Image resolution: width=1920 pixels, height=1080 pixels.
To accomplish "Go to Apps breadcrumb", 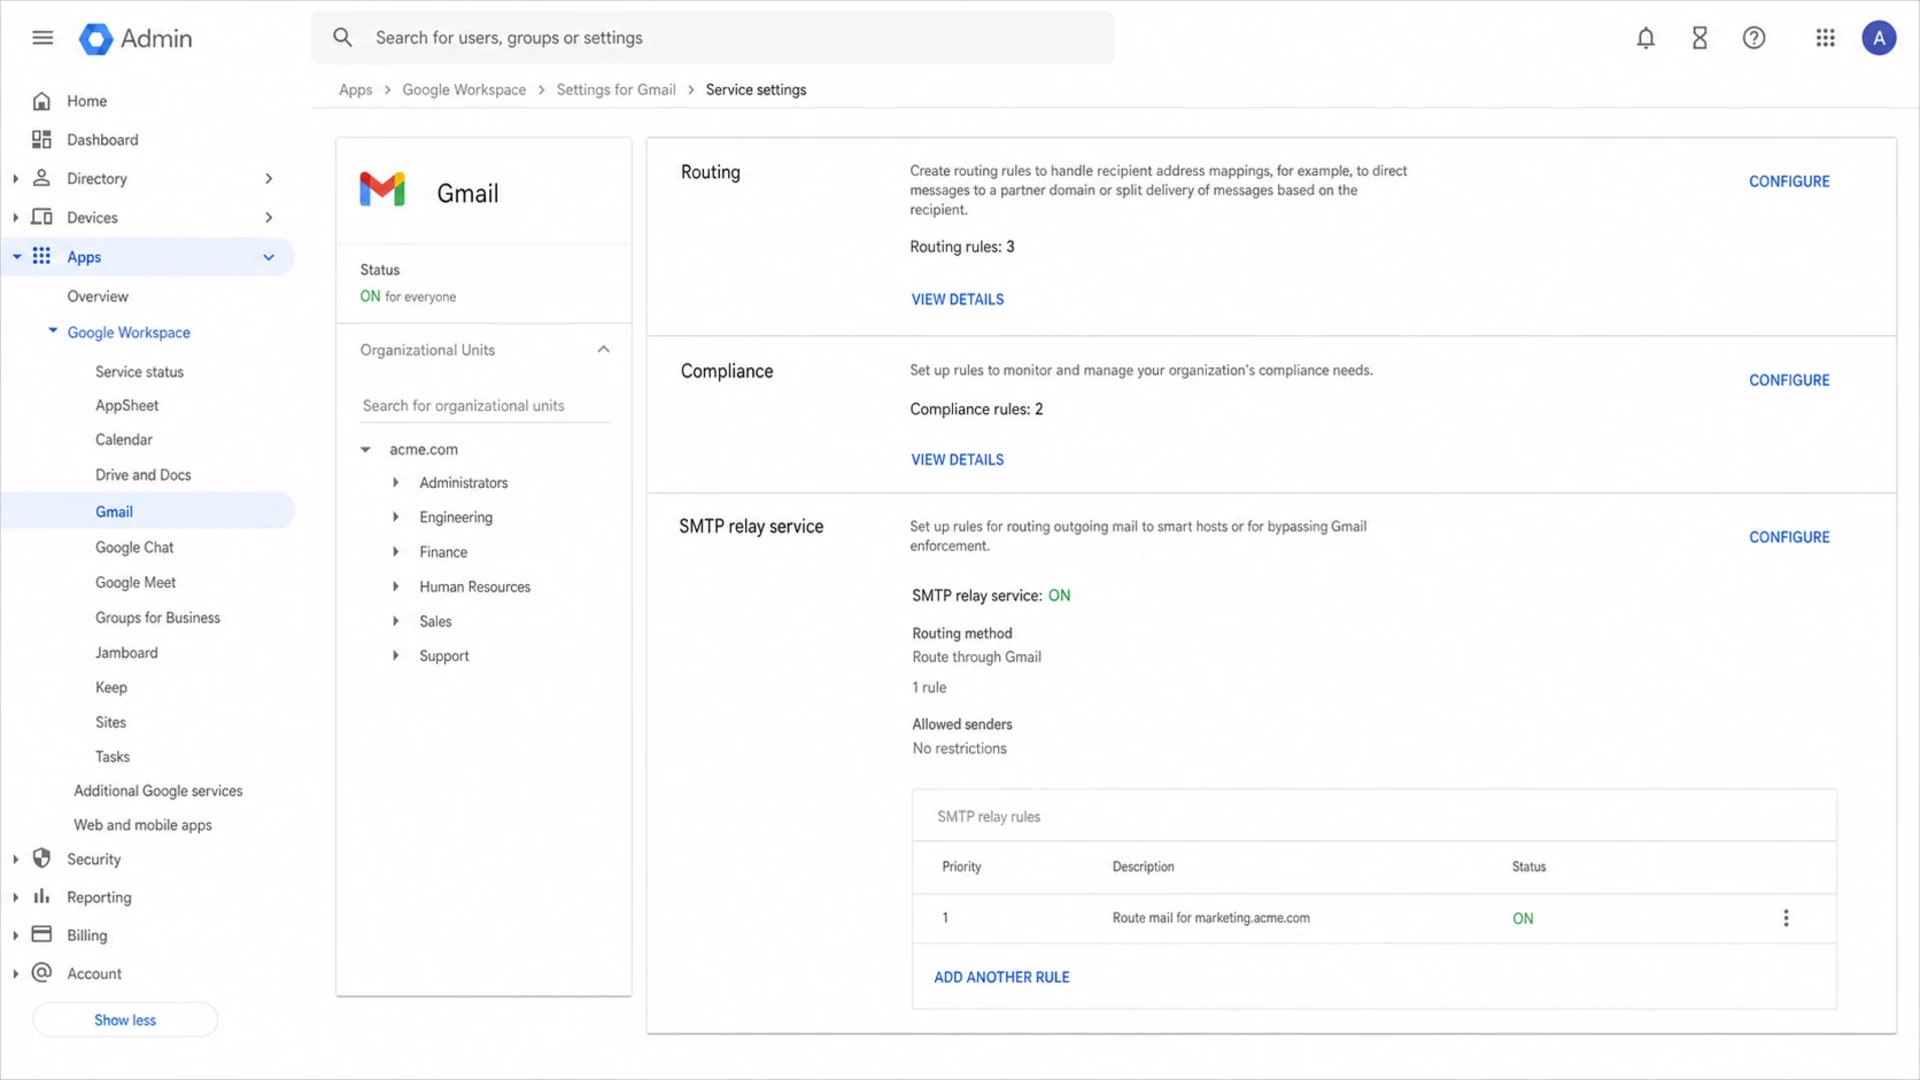I will coord(355,90).
